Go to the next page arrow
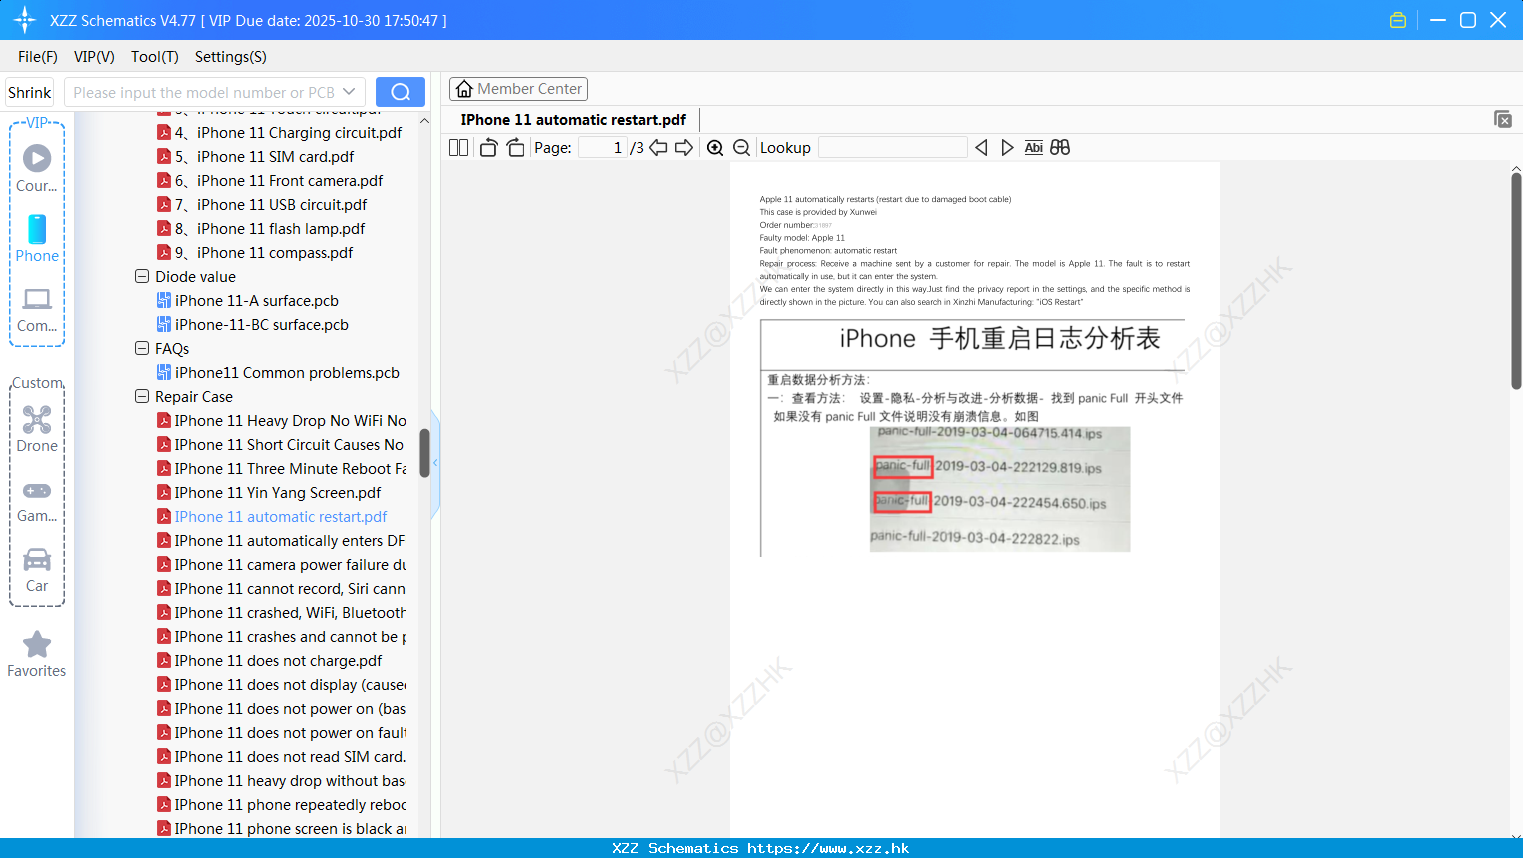 click(684, 147)
